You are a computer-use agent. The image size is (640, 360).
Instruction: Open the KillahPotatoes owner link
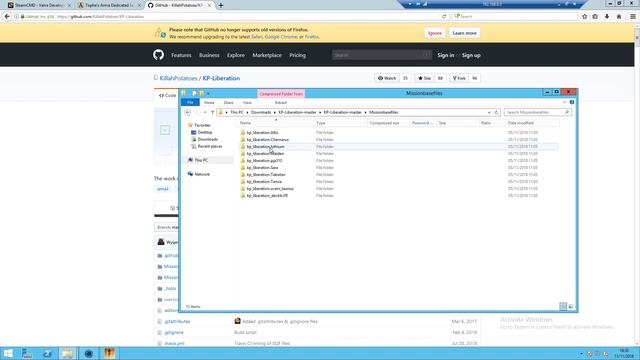178,78
